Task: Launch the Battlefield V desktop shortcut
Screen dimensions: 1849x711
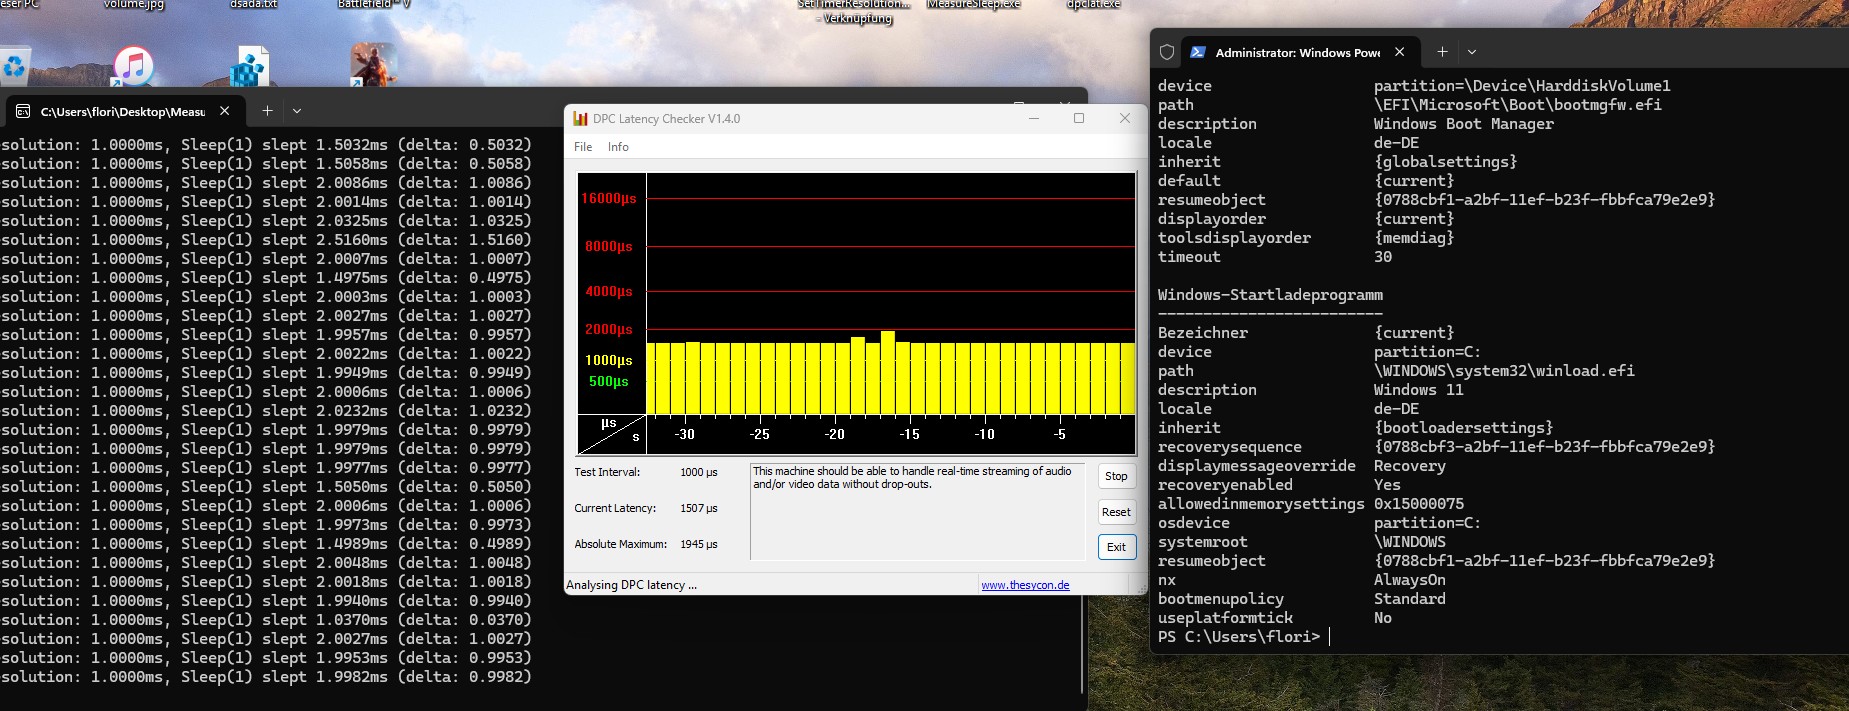Action: click(x=373, y=65)
